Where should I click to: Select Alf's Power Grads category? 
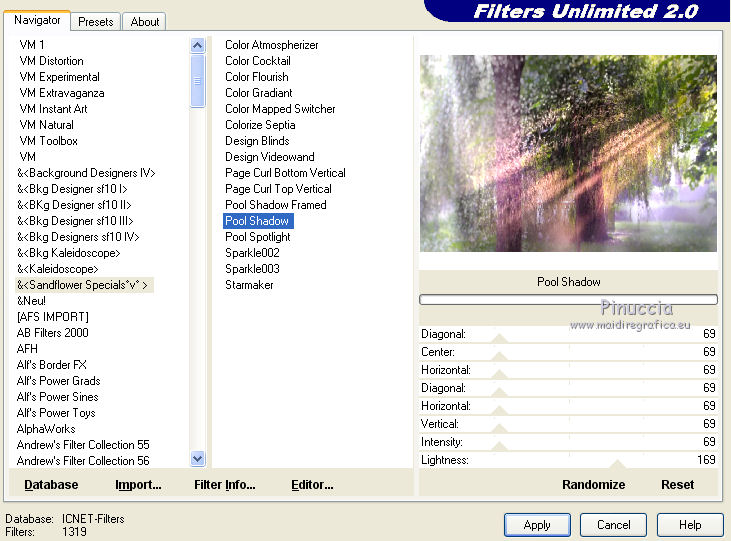pyautogui.click(x=59, y=381)
